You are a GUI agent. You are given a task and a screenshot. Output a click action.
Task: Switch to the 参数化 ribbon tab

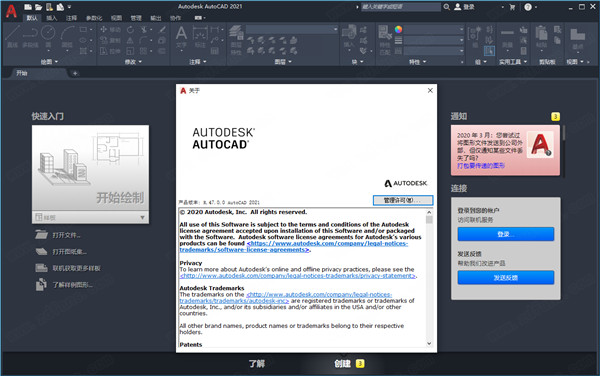(x=93, y=18)
